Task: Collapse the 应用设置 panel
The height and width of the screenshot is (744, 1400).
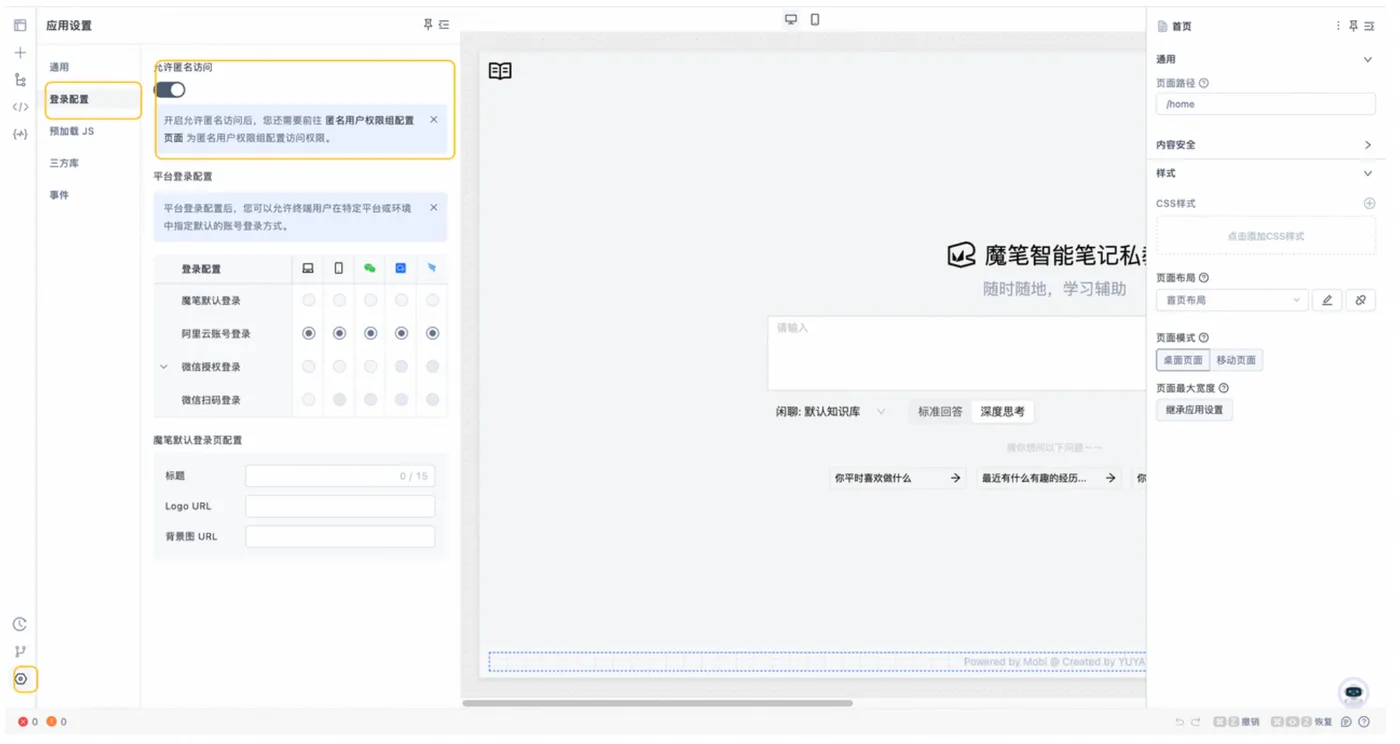Action: [444, 25]
